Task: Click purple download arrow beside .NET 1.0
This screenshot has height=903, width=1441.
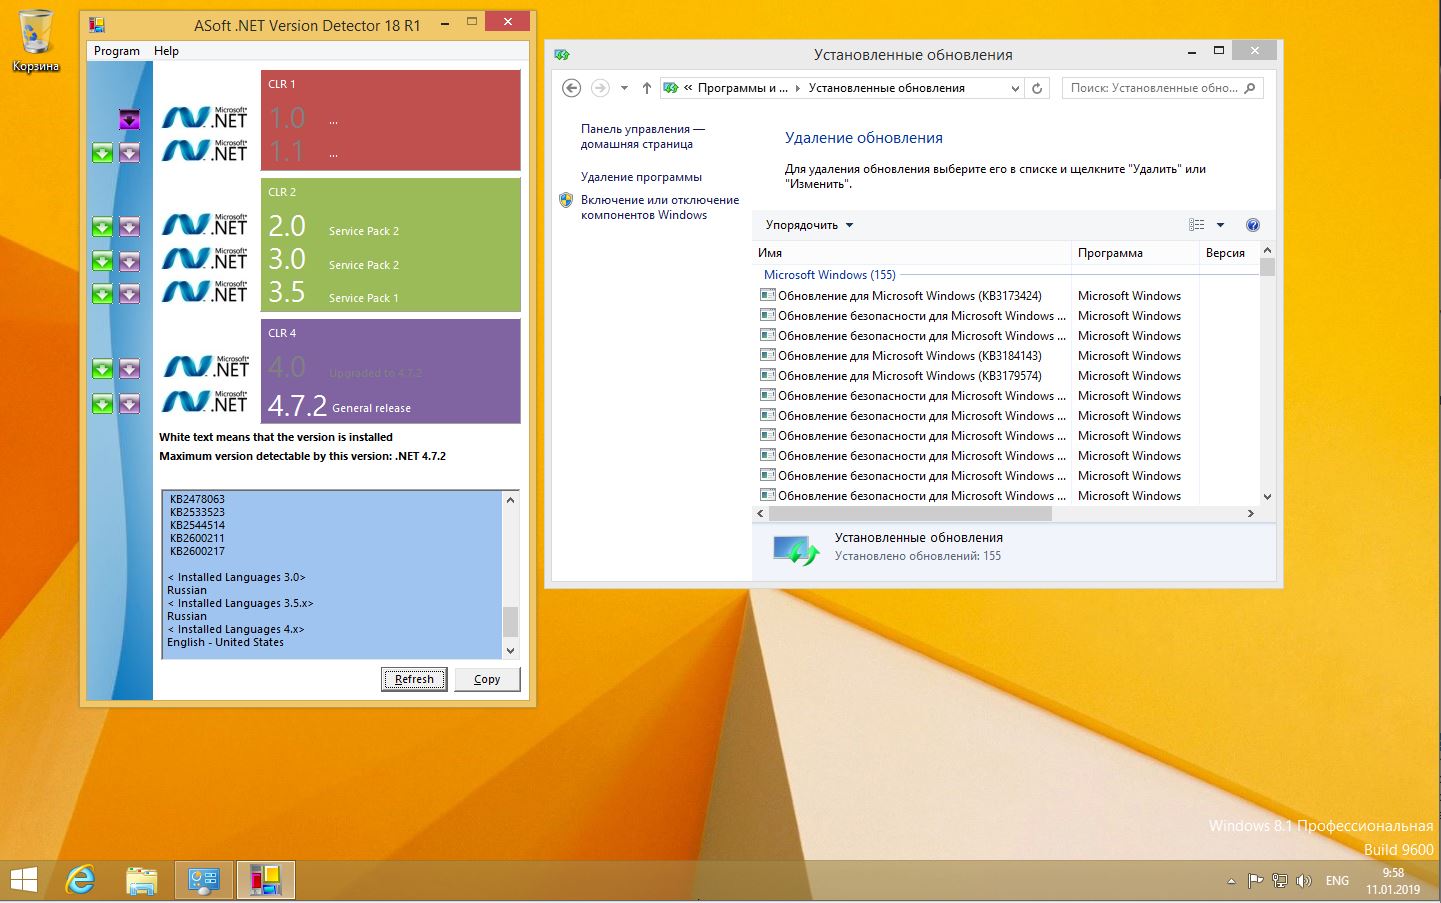Action: pyautogui.click(x=129, y=120)
